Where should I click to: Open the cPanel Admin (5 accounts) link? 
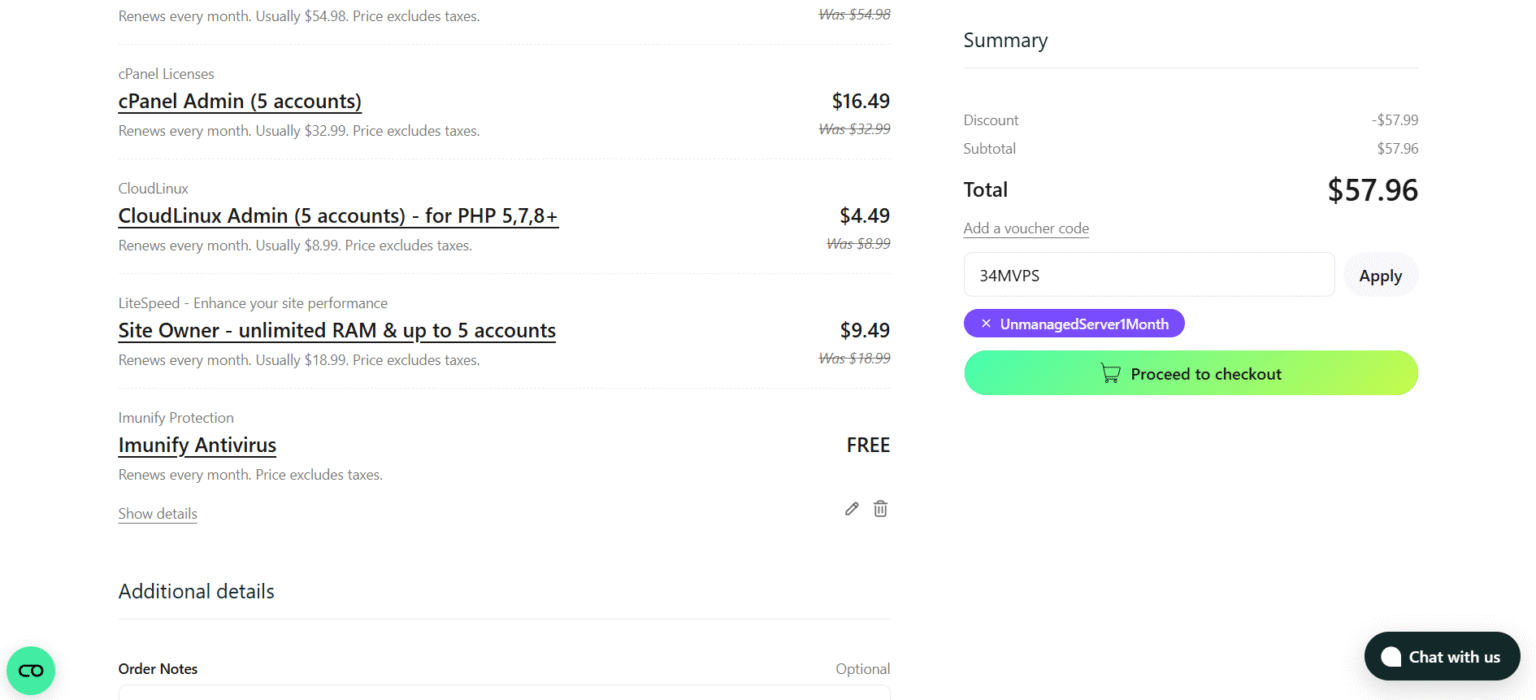[x=240, y=102]
